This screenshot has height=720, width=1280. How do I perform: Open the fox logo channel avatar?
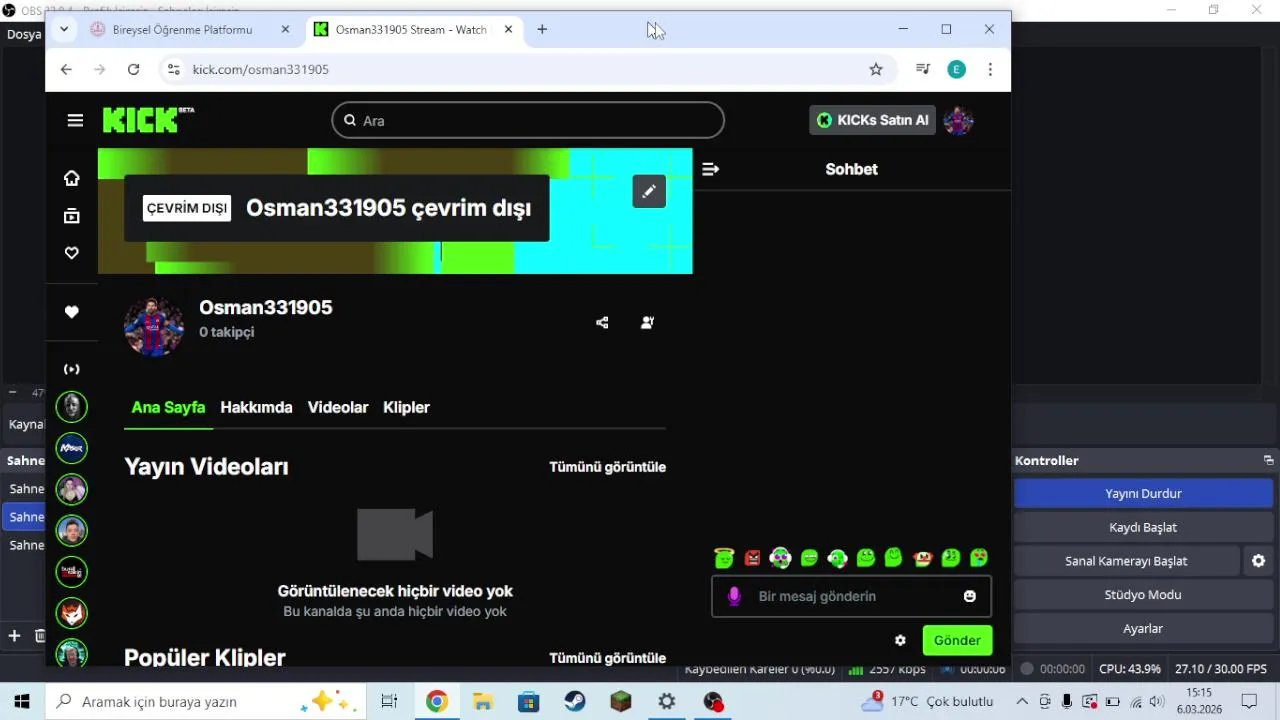[71, 612]
